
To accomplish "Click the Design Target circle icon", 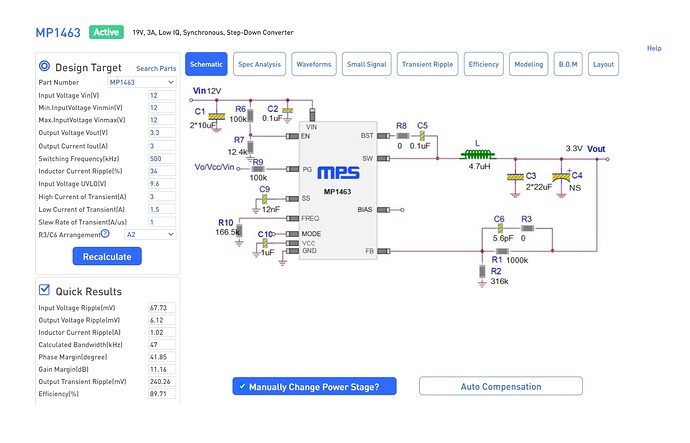I will click(44, 66).
